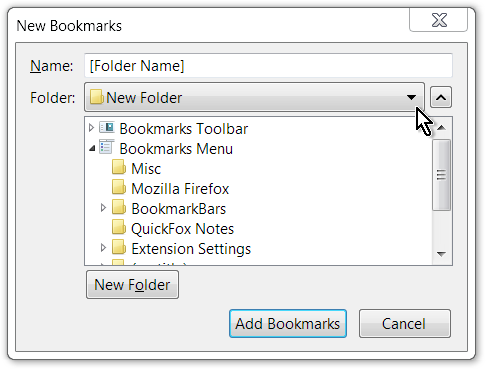This screenshot has width=486, height=369.
Task: Click the Extension Settings folder icon
Action: [x=119, y=248]
